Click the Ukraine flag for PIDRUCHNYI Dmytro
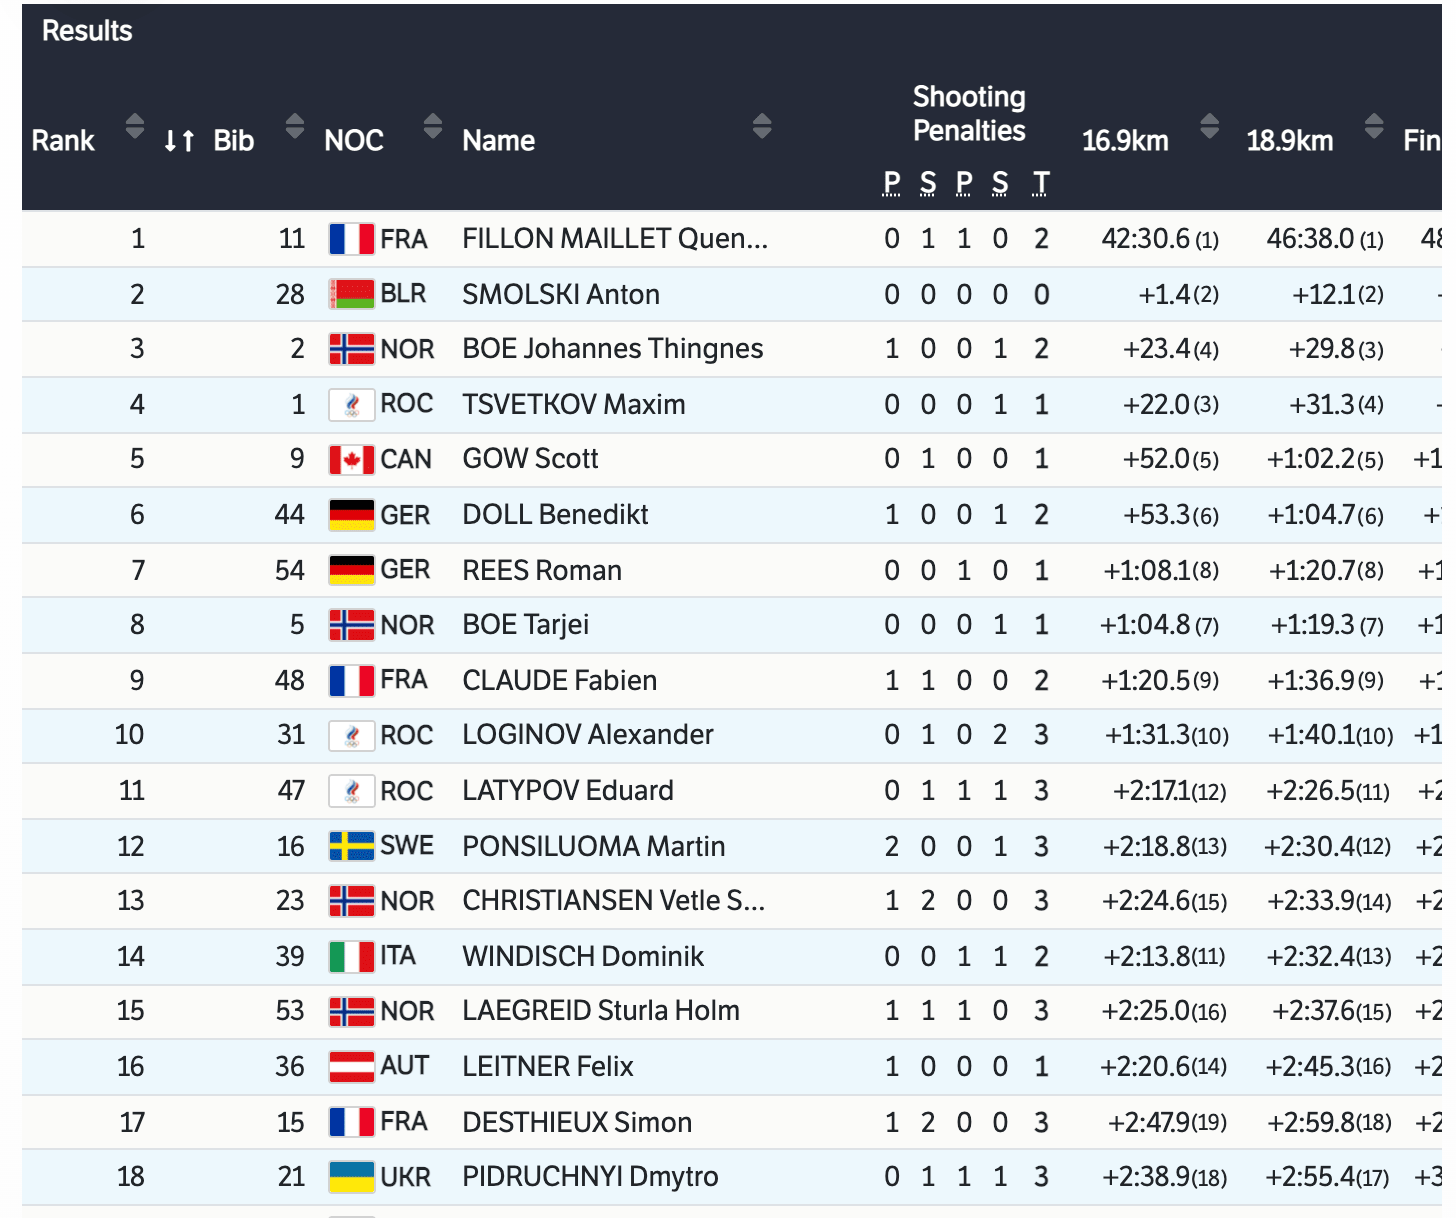The image size is (1456, 1218). [351, 1177]
